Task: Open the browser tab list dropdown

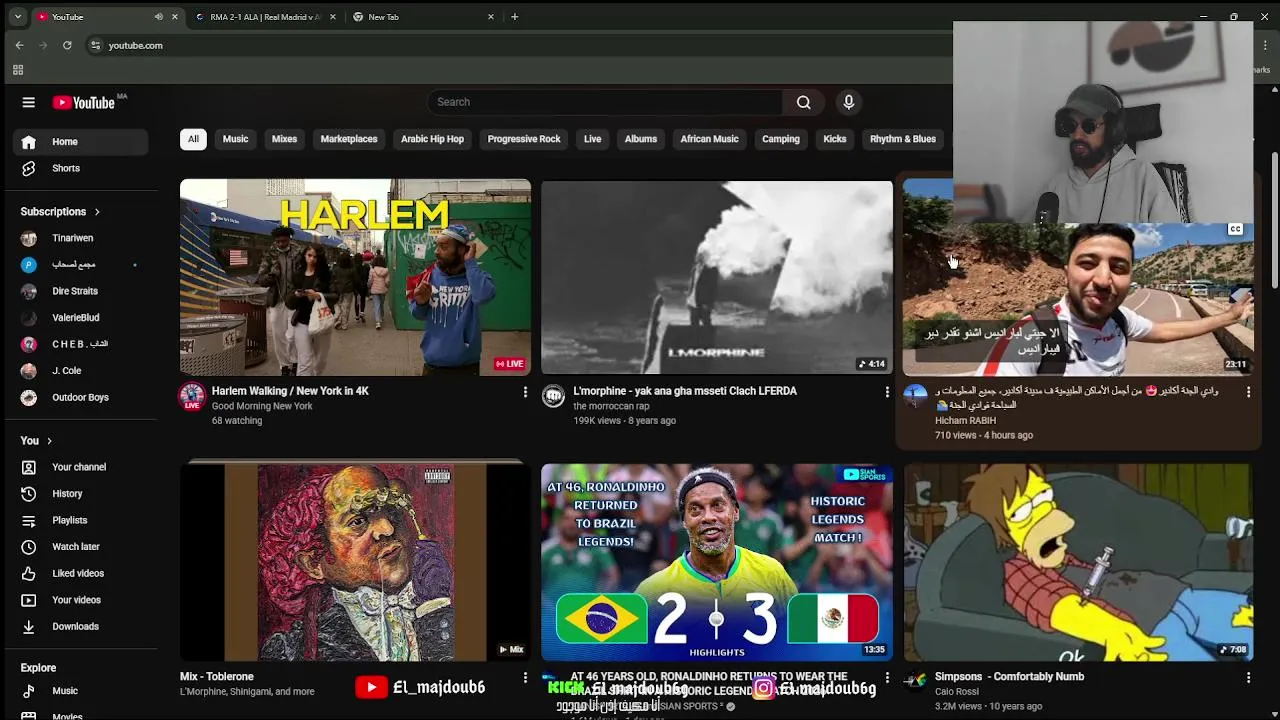Action: tap(17, 17)
